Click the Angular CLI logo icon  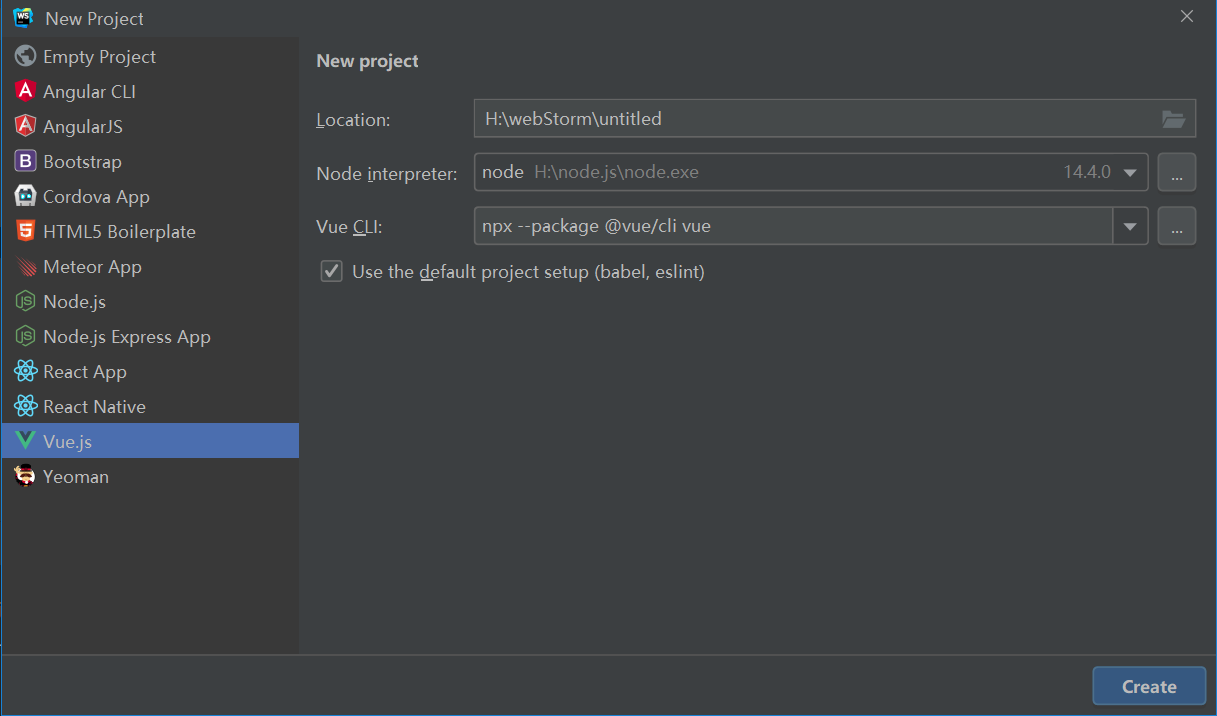25,92
